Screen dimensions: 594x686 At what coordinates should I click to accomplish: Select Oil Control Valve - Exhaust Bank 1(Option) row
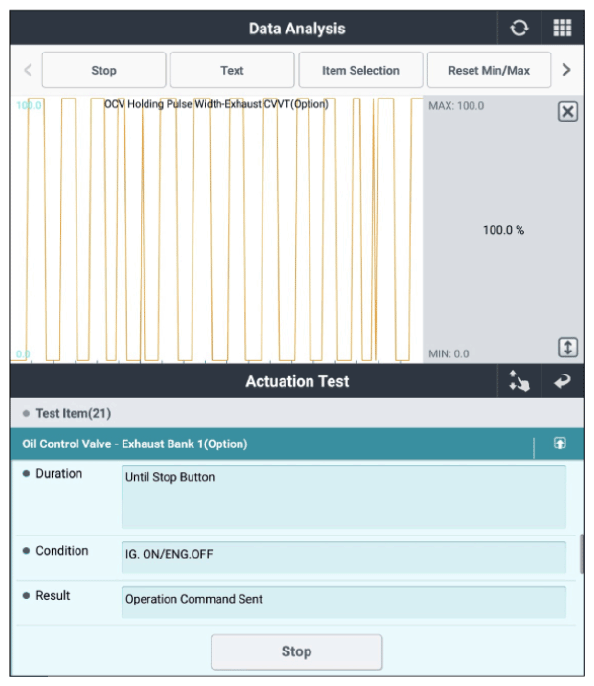pos(271,444)
